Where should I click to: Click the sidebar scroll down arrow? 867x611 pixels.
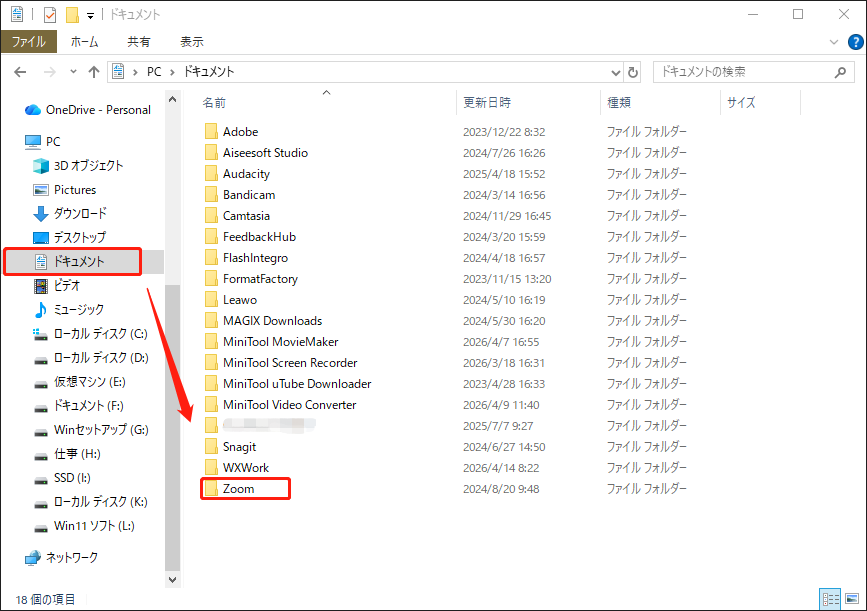coord(173,580)
